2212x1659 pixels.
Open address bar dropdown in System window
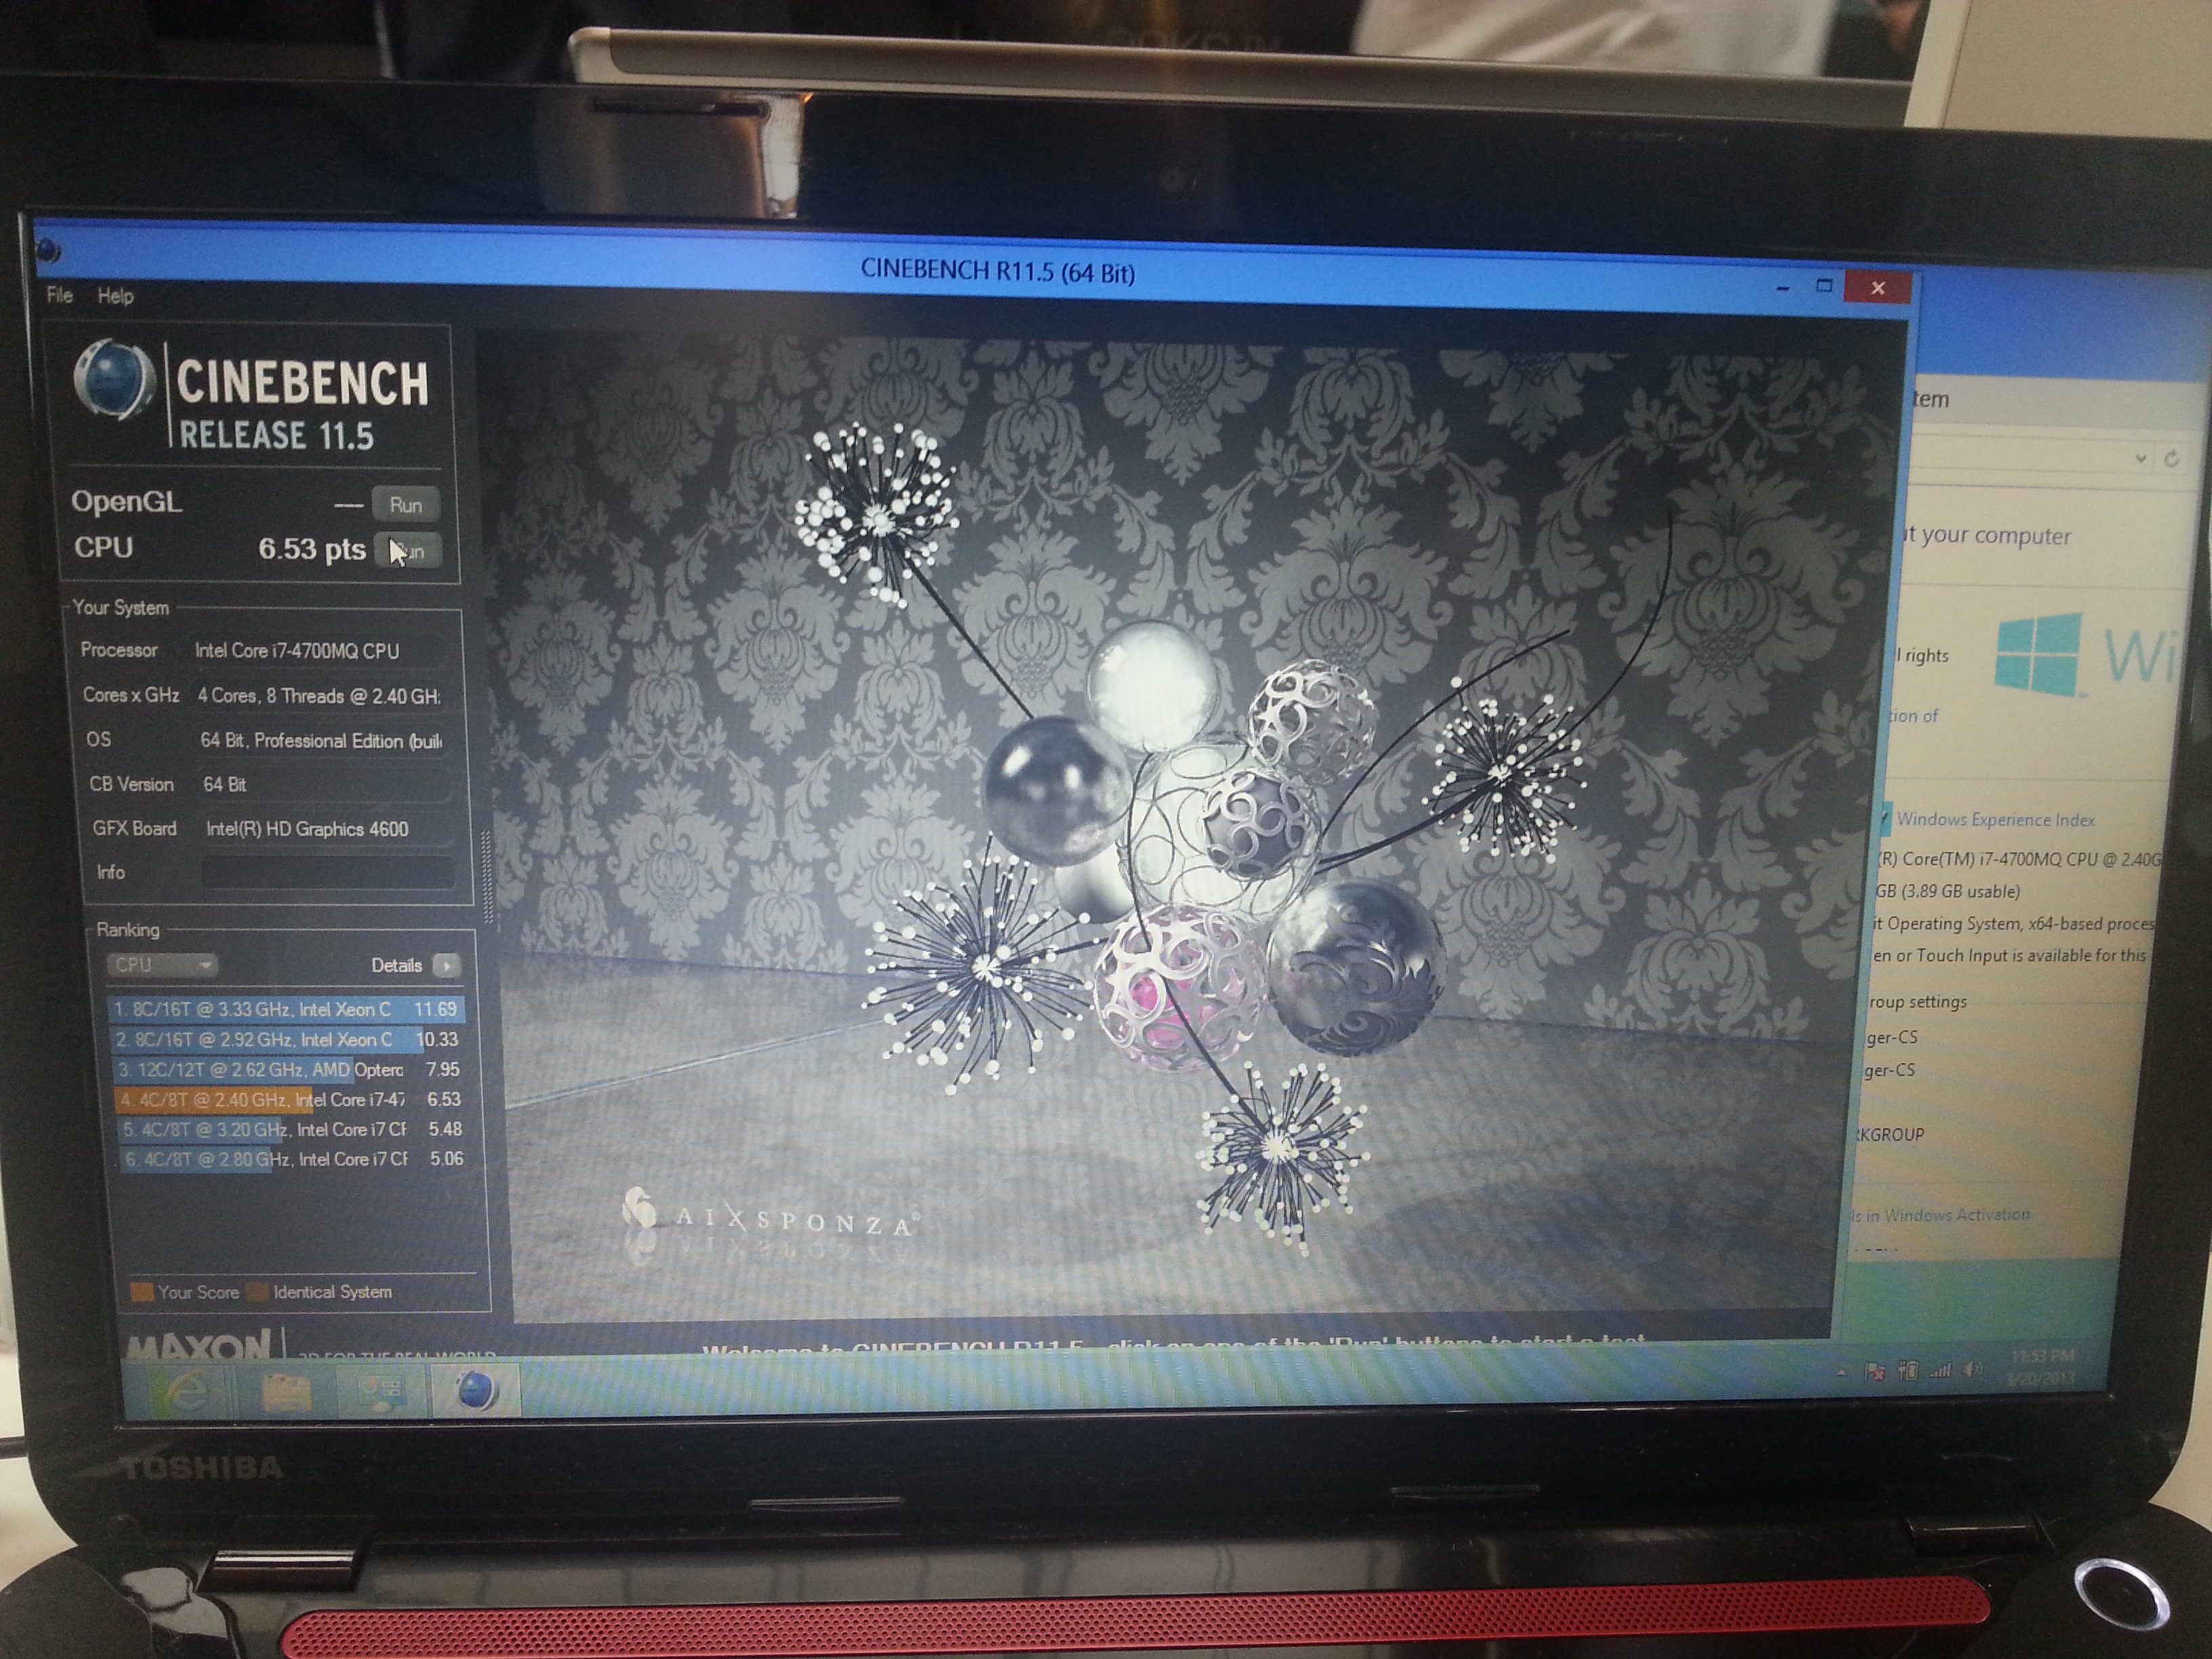coord(2140,458)
